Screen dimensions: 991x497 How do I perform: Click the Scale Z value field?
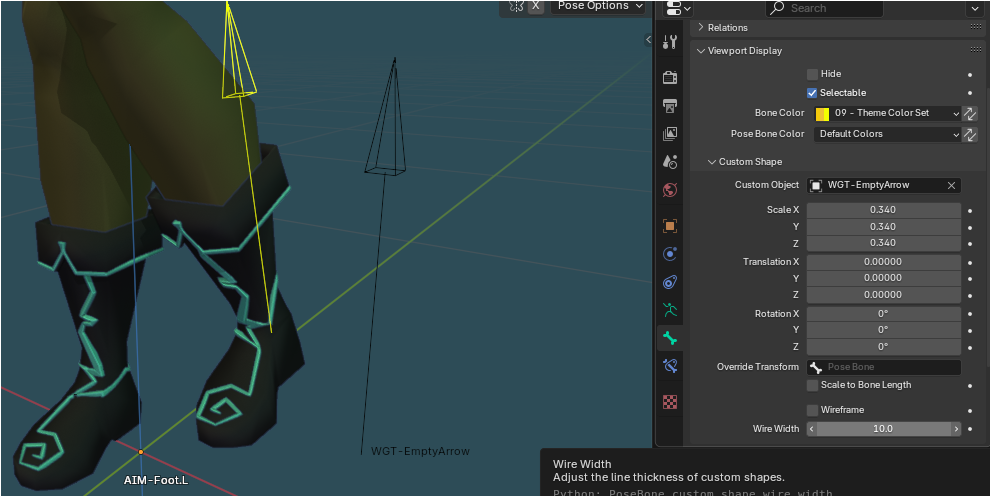(884, 243)
